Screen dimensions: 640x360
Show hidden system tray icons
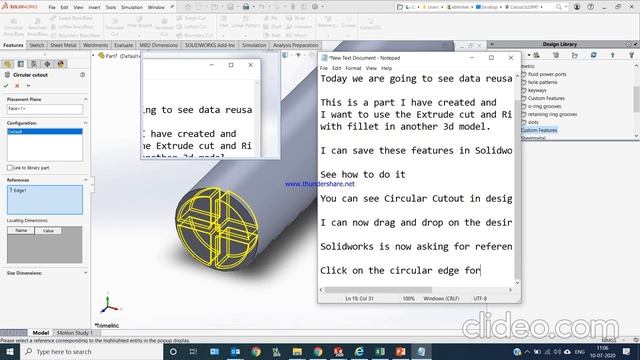[x=527, y=352]
